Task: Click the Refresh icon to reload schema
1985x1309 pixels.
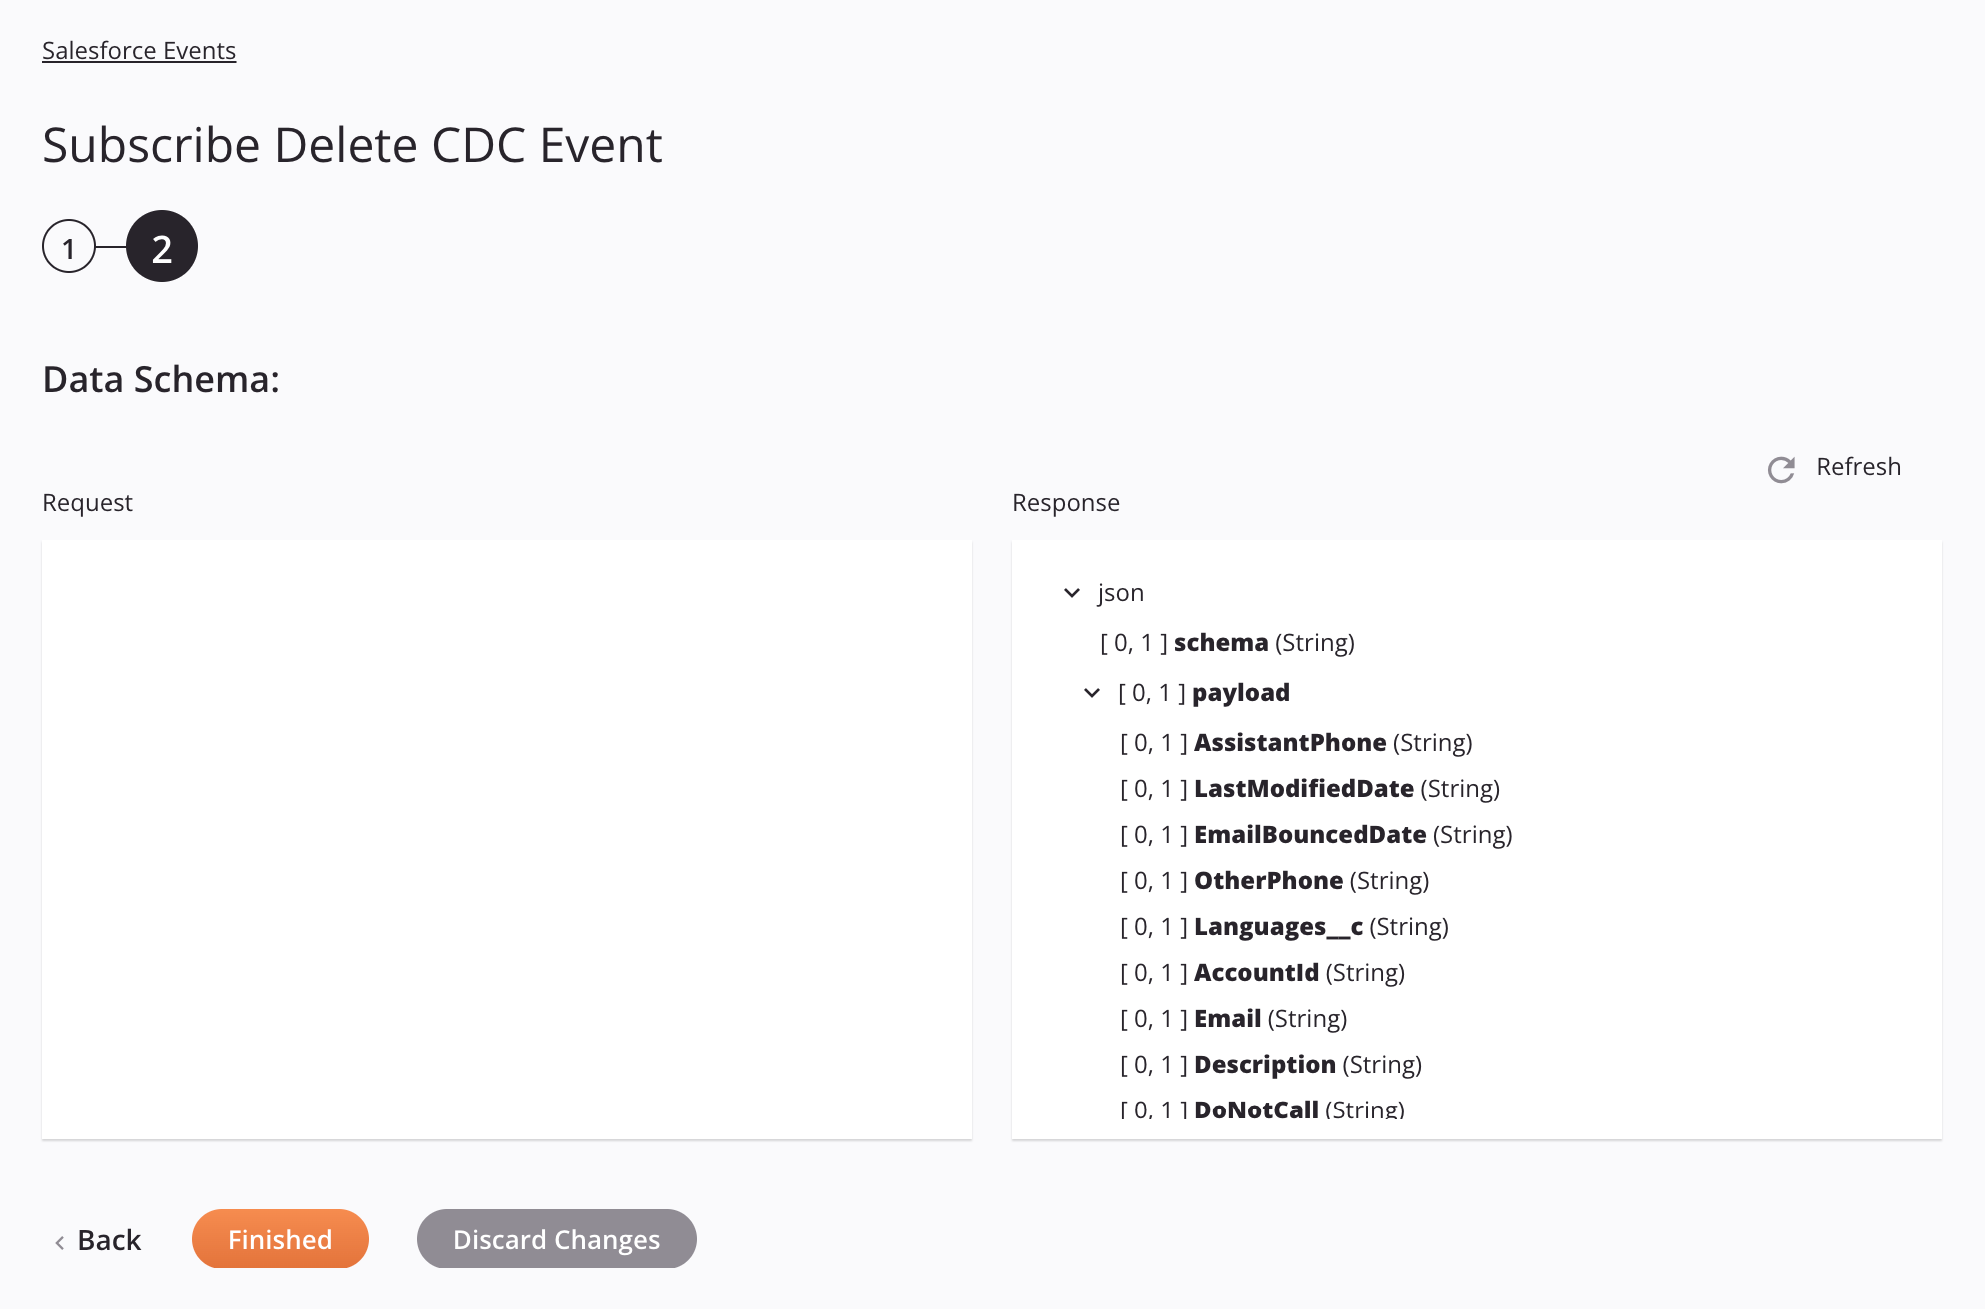Action: tap(1781, 466)
